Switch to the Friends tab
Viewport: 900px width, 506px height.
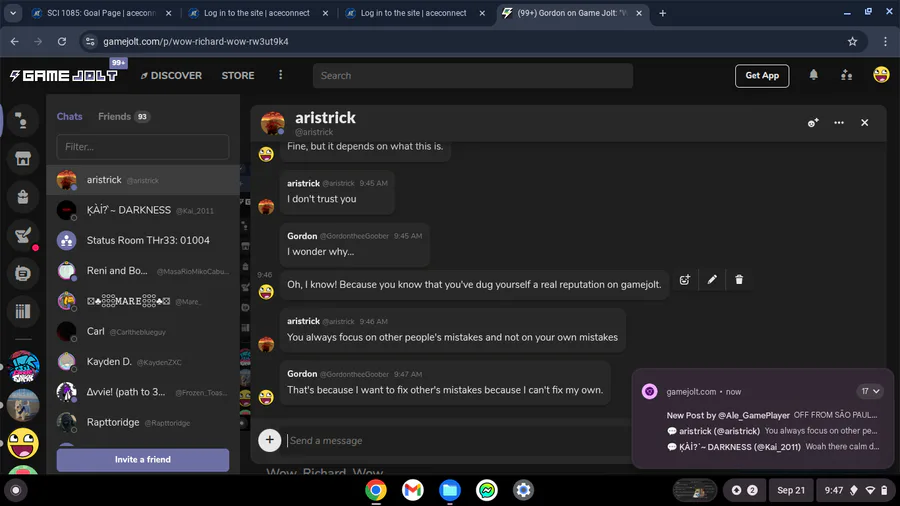pyautogui.click(x=123, y=116)
